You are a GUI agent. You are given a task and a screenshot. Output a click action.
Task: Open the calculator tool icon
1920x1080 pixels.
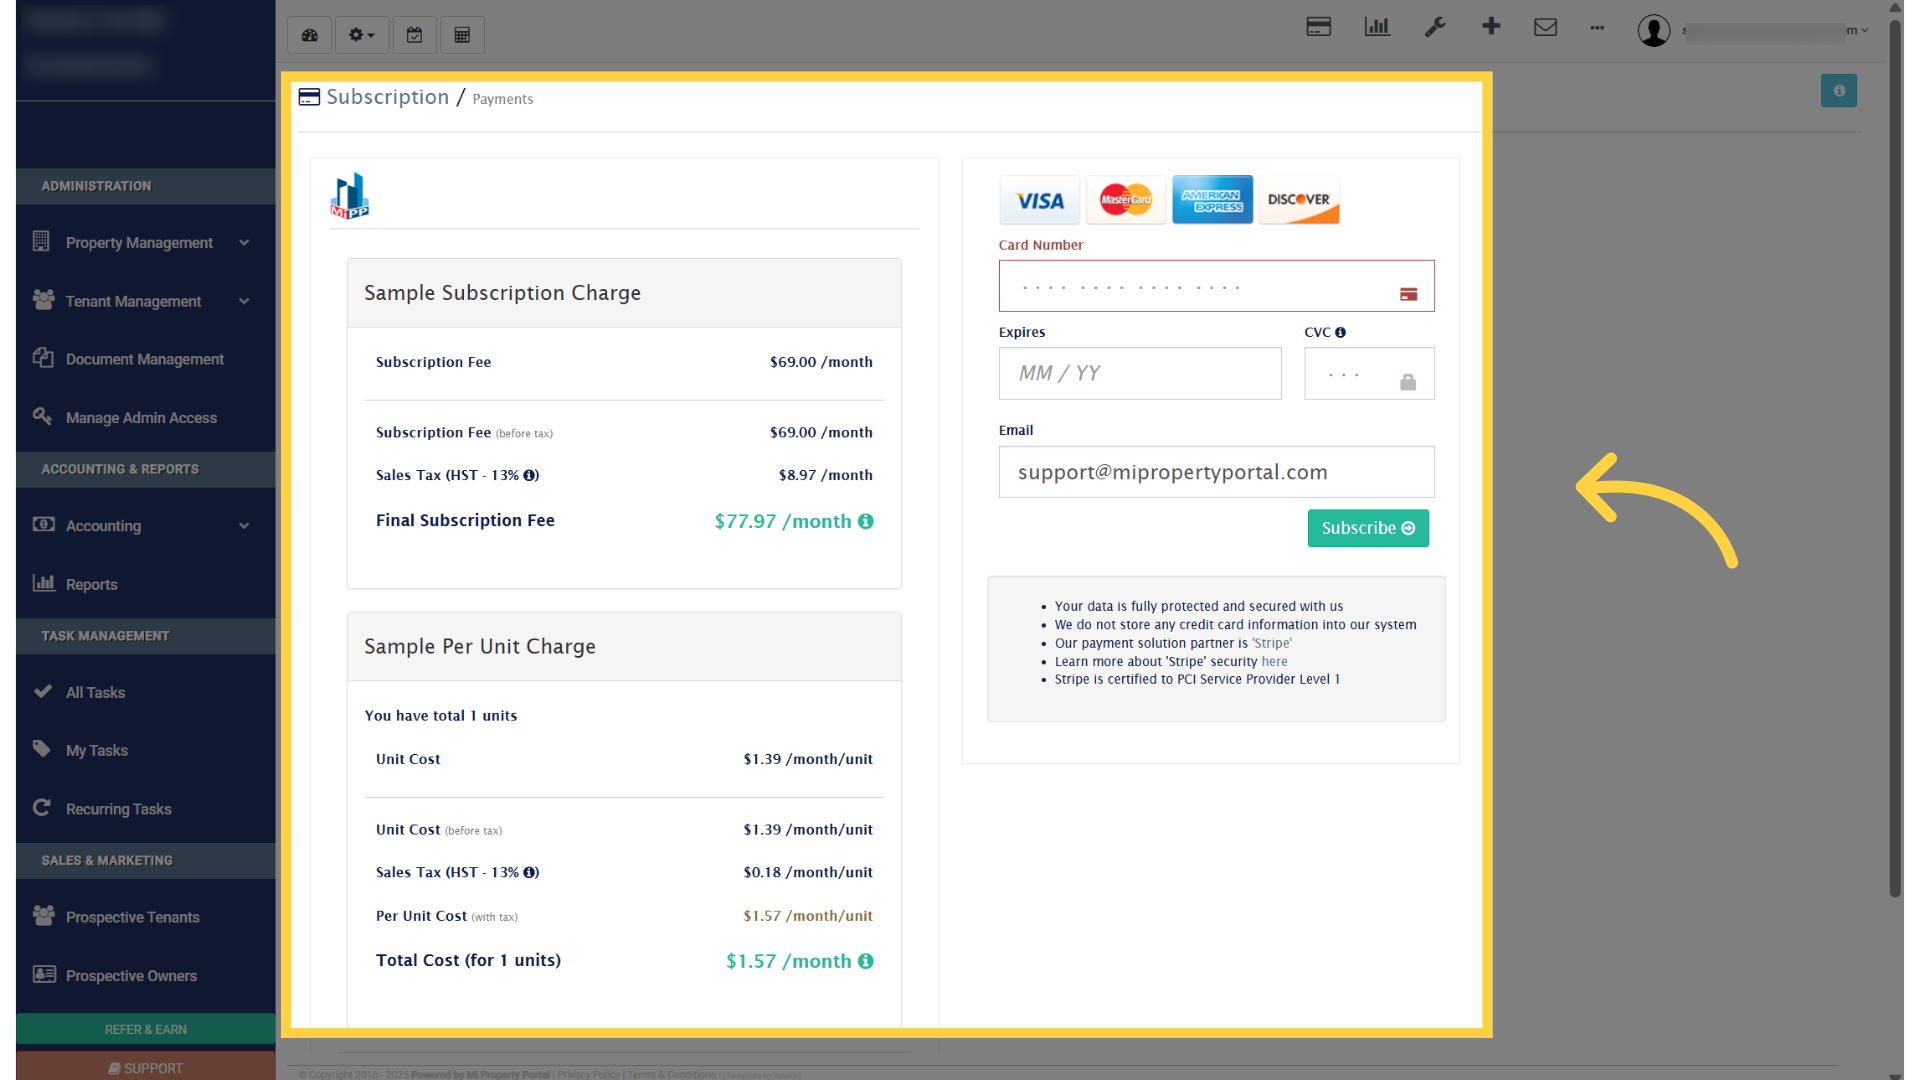pos(462,34)
